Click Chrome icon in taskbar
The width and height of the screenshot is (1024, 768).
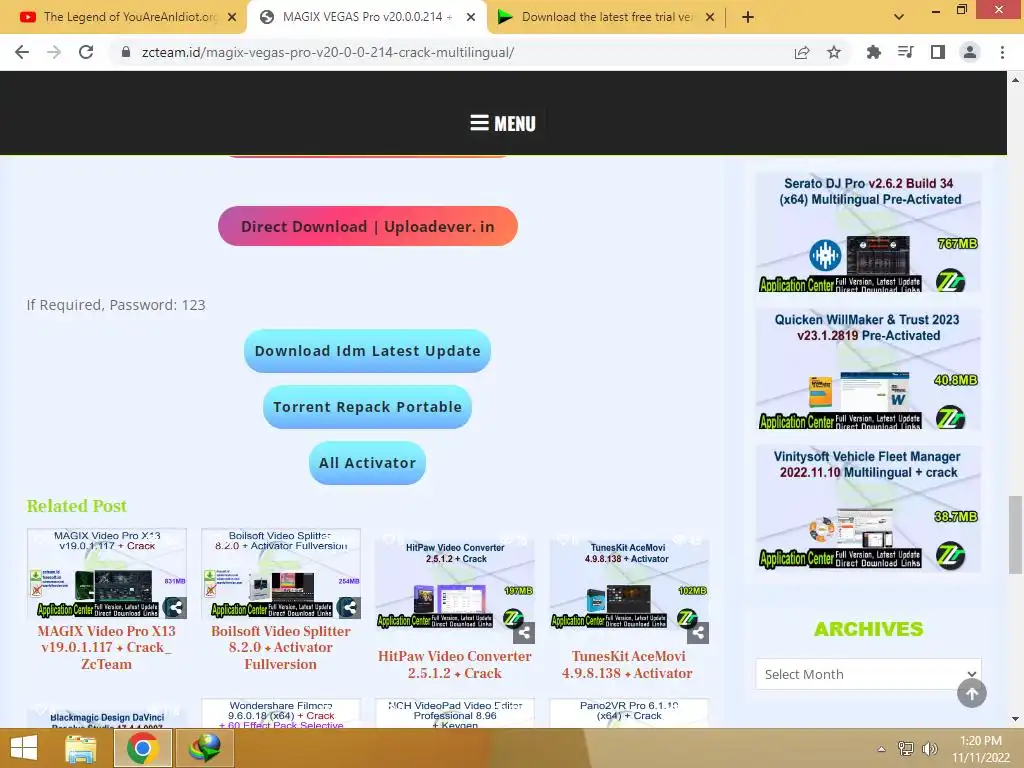click(143, 748)
